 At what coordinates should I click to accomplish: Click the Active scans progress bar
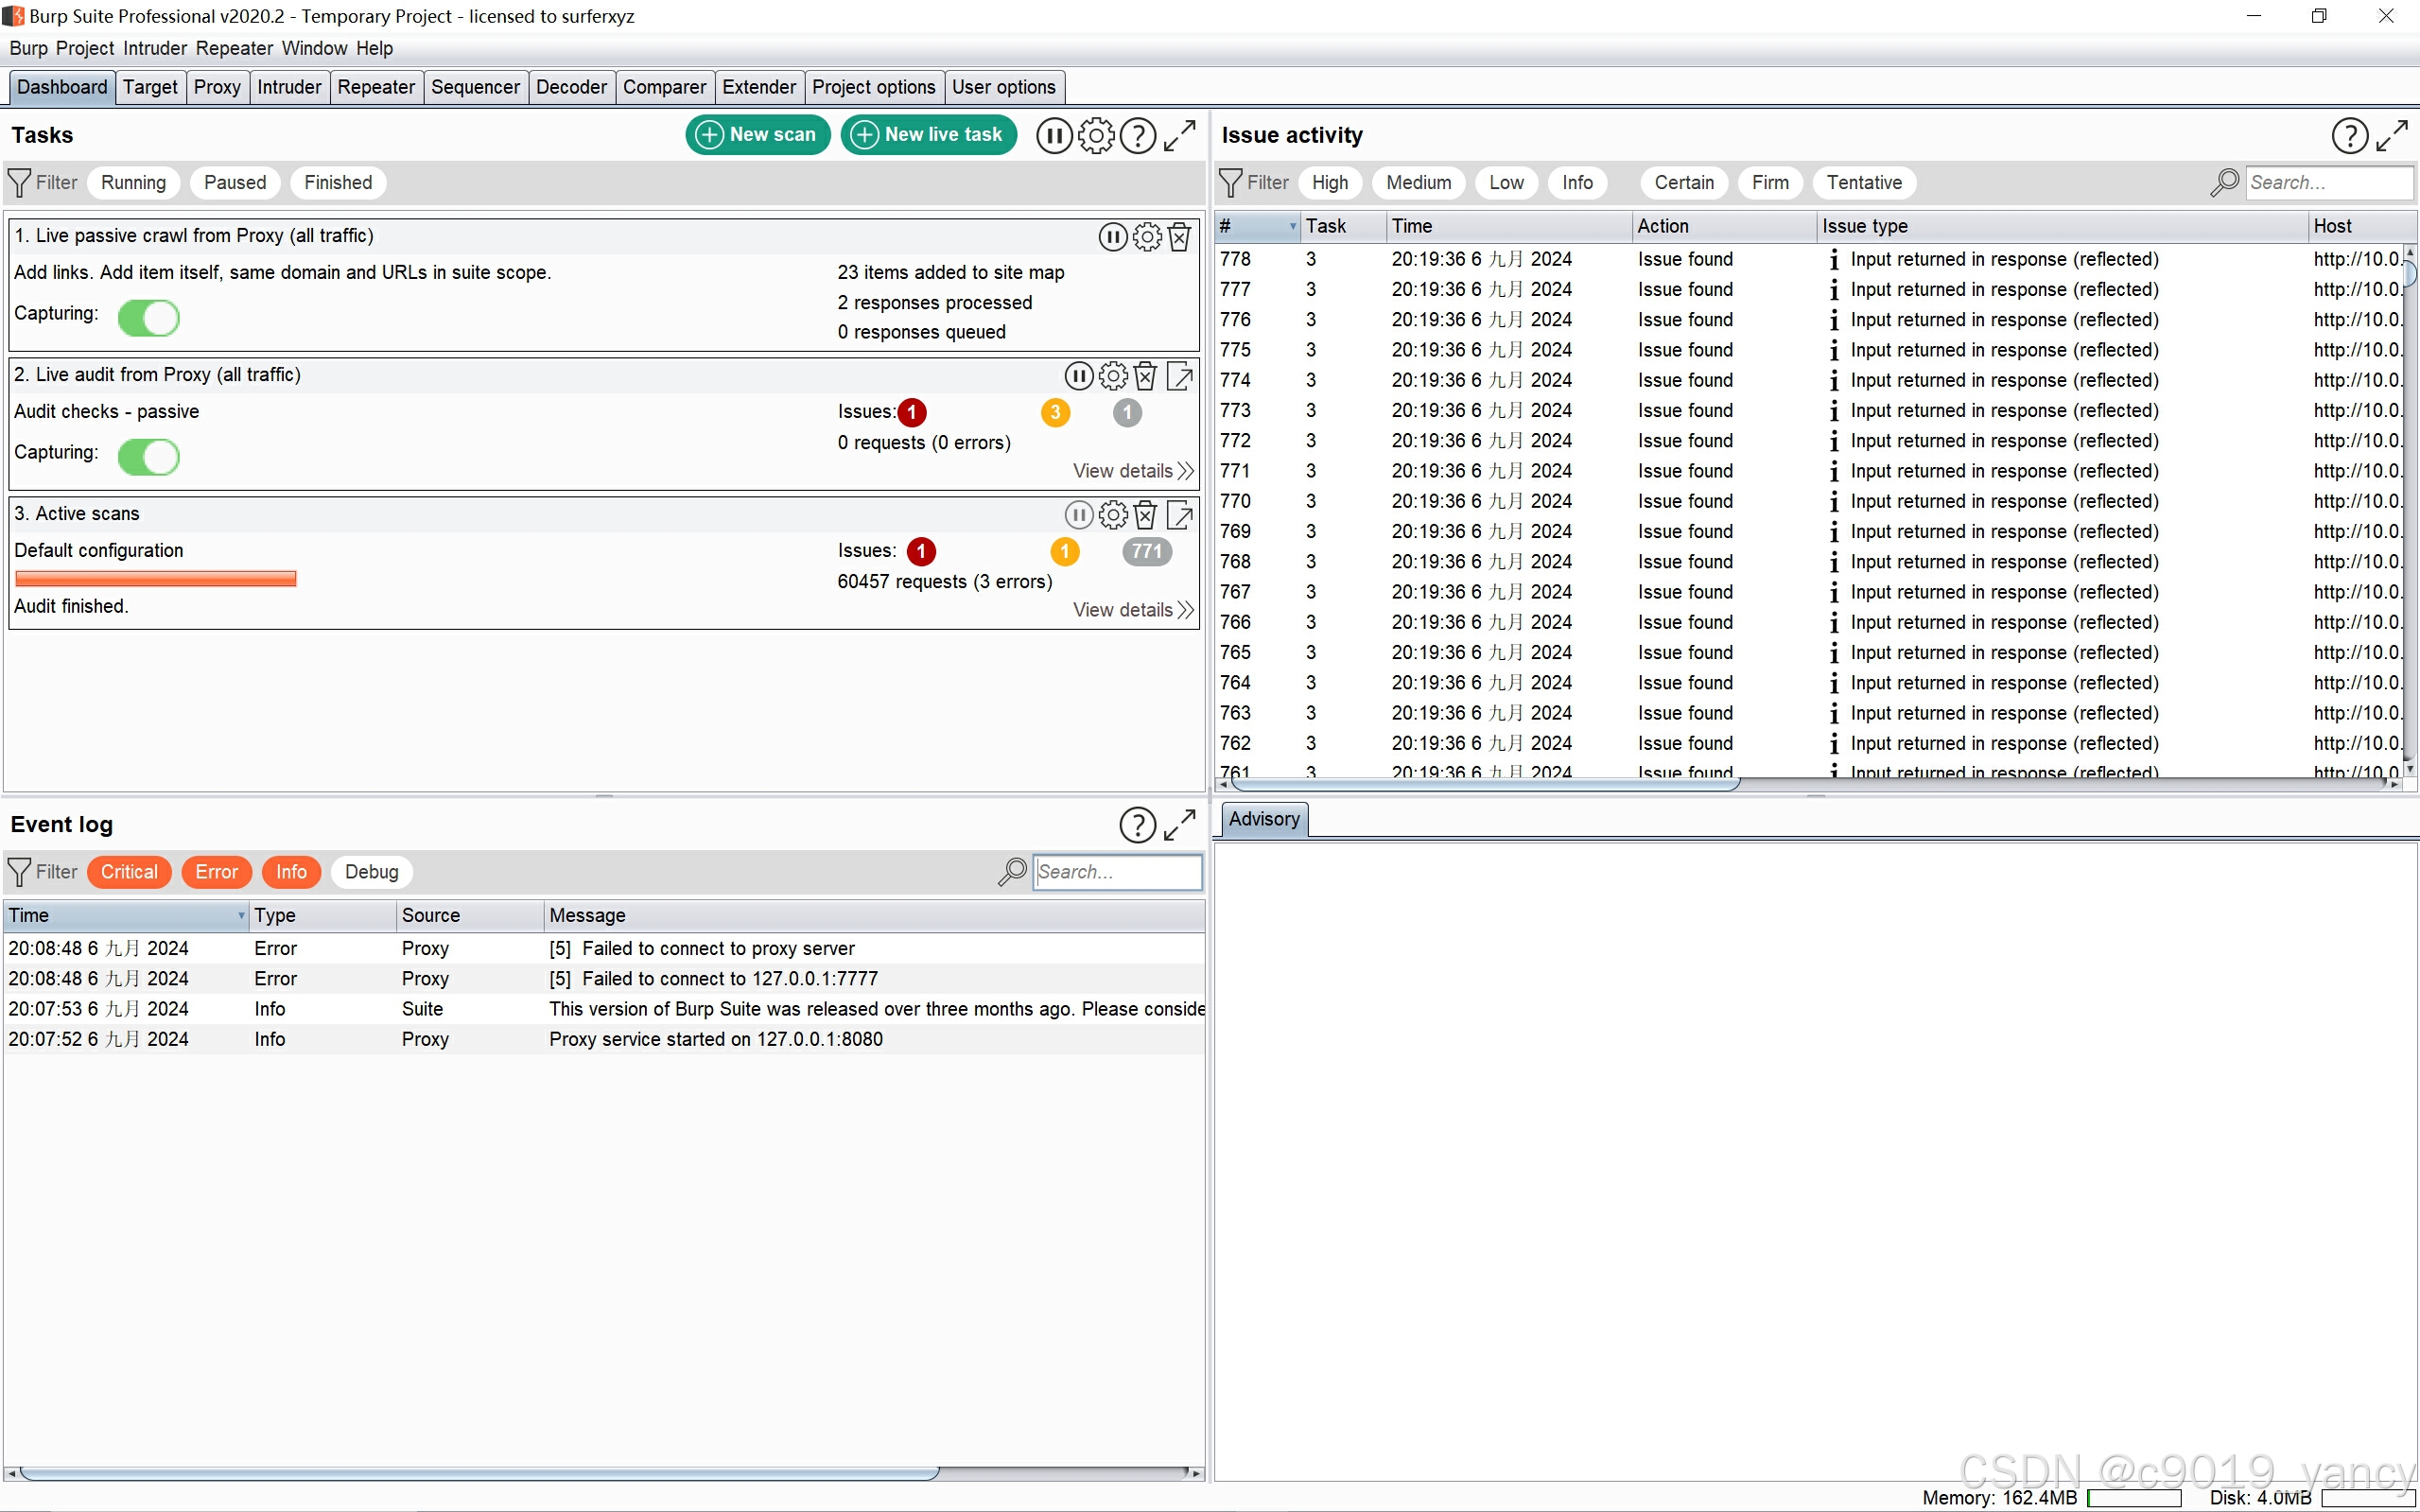tap(156, 578)
